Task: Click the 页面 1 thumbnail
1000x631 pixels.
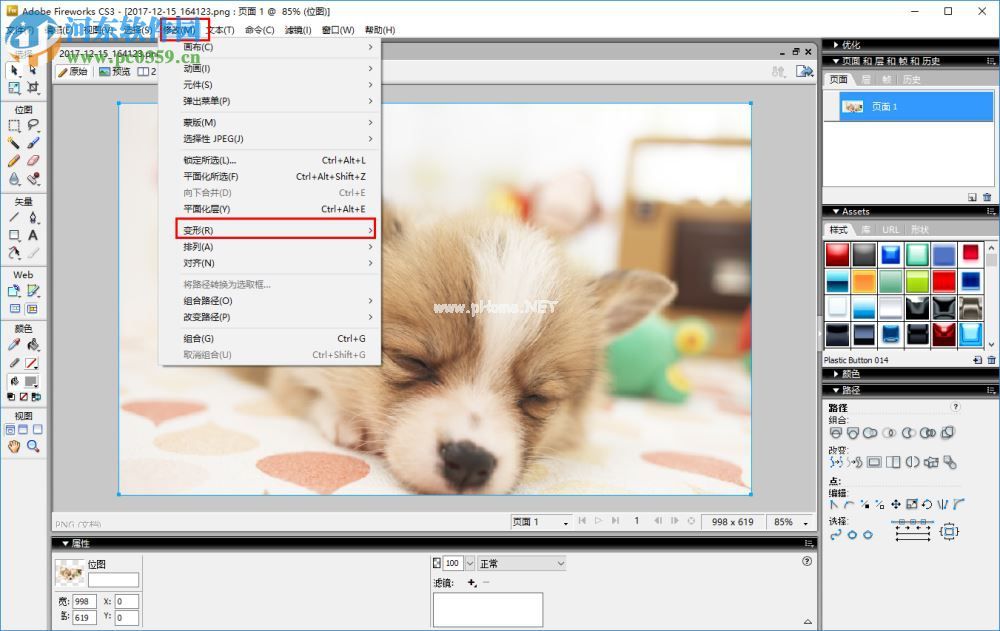Action: (x=853, y=107)
